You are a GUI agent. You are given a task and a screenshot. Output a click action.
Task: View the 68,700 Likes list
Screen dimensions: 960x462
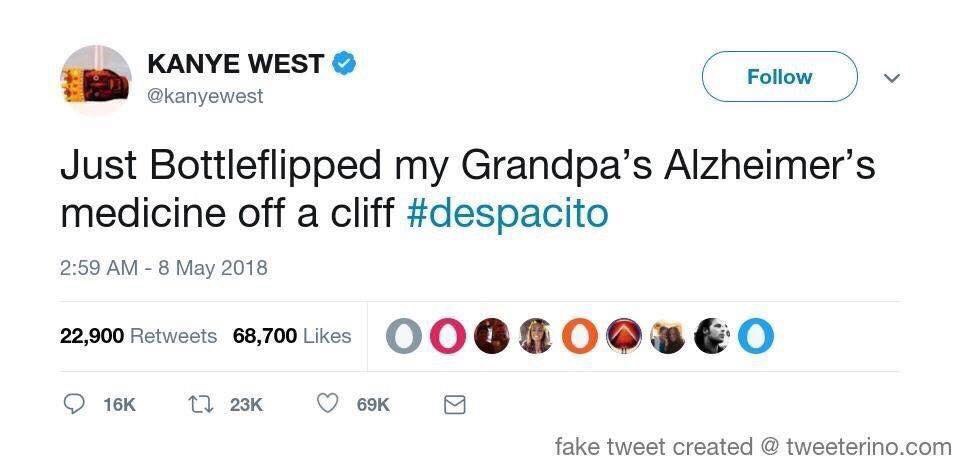coord(292,336)
